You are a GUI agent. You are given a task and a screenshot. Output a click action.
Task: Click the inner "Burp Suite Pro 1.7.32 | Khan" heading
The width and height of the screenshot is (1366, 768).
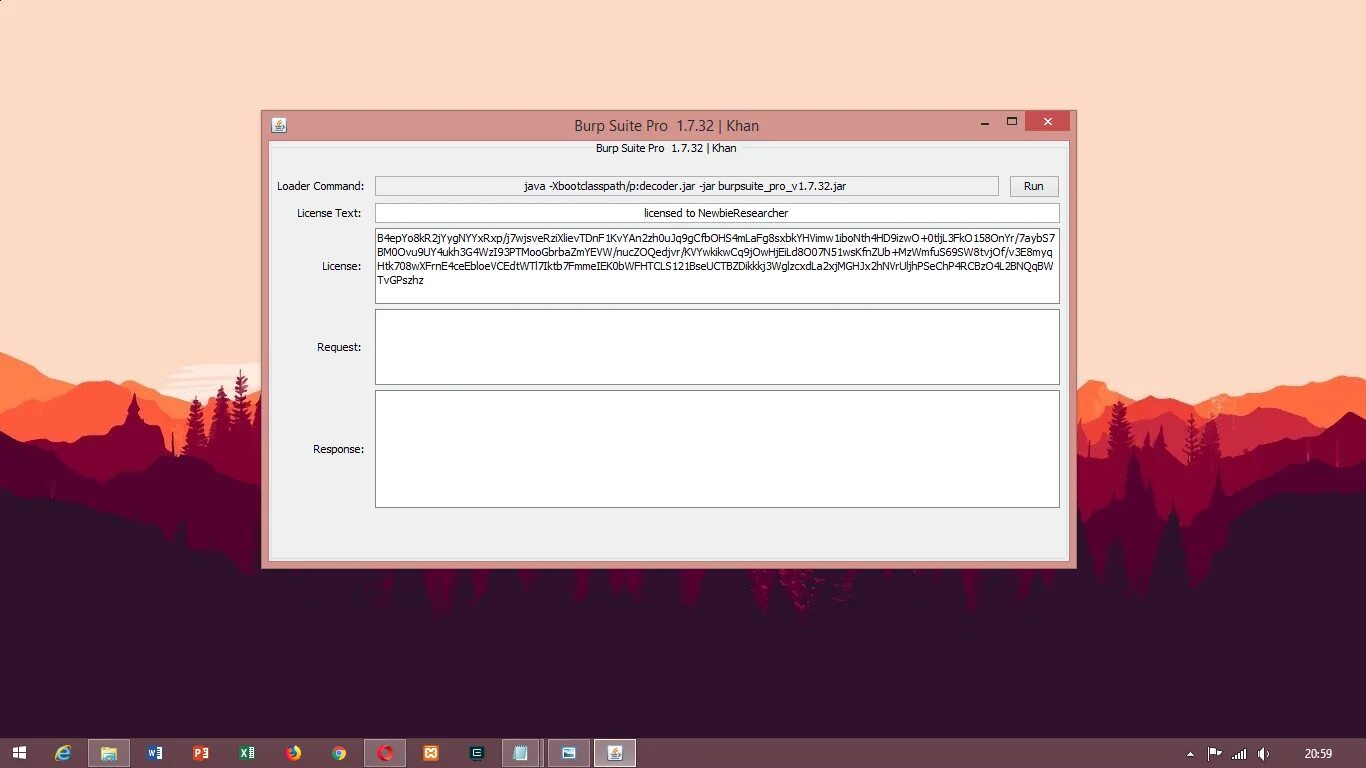tap(666, 148)
